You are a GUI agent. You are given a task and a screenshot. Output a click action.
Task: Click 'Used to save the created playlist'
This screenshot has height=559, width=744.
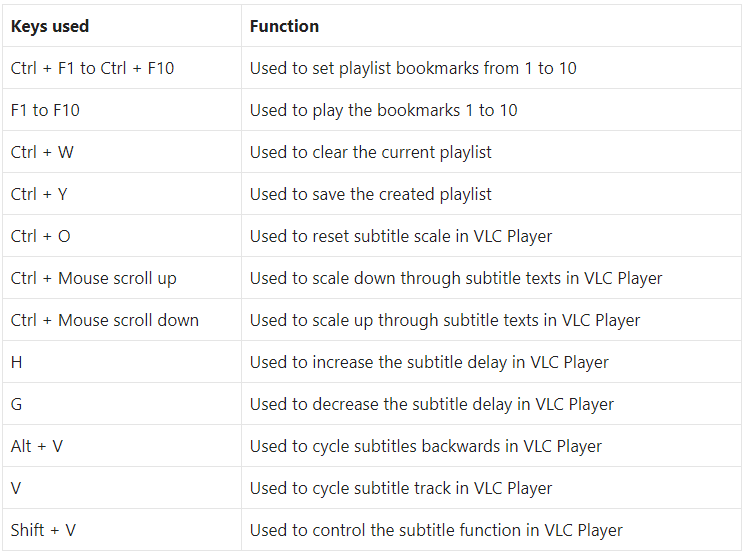coord(371,195)
